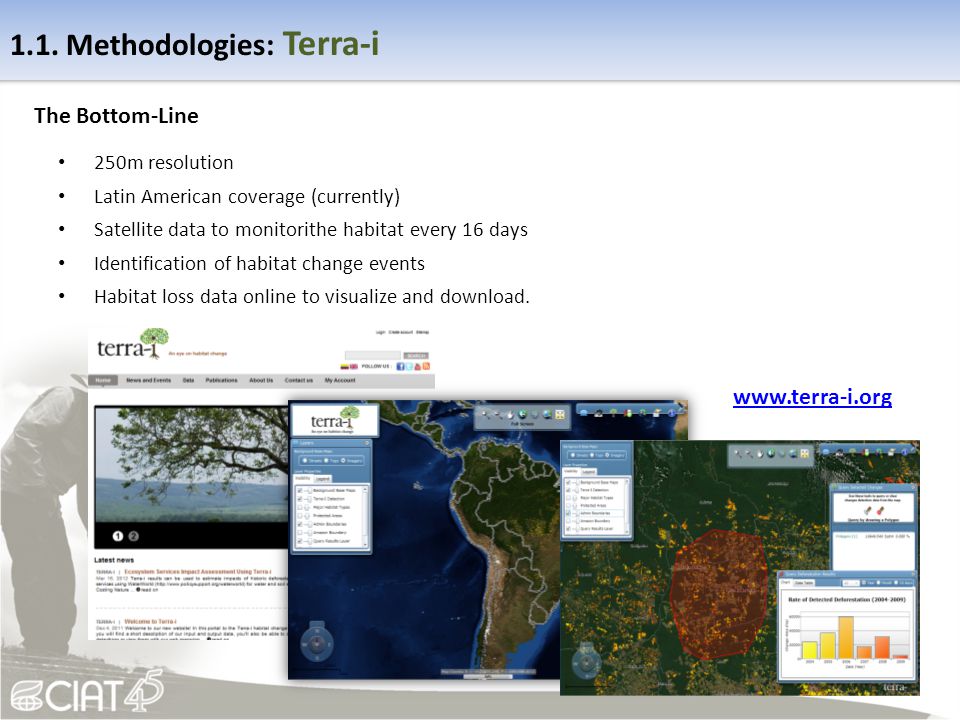
Task: Toggle Terra-i Detection checkbox in middle map
Action: click(x=299, y=499)
